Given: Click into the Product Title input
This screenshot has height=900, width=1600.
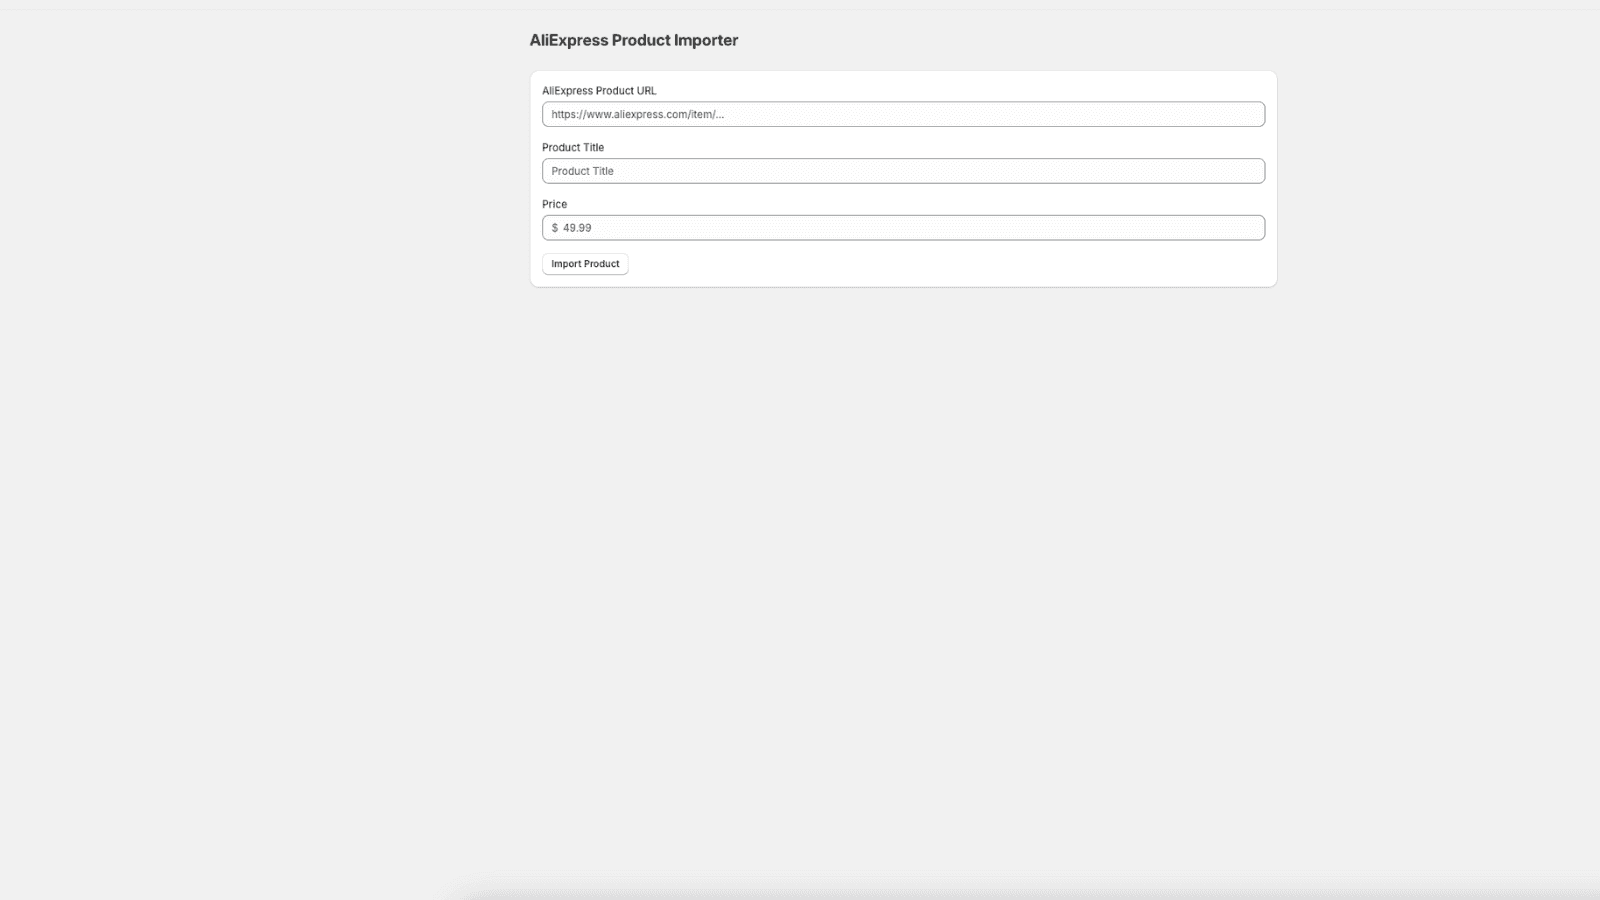Looking at the screenshot, I should pos(902,171).
